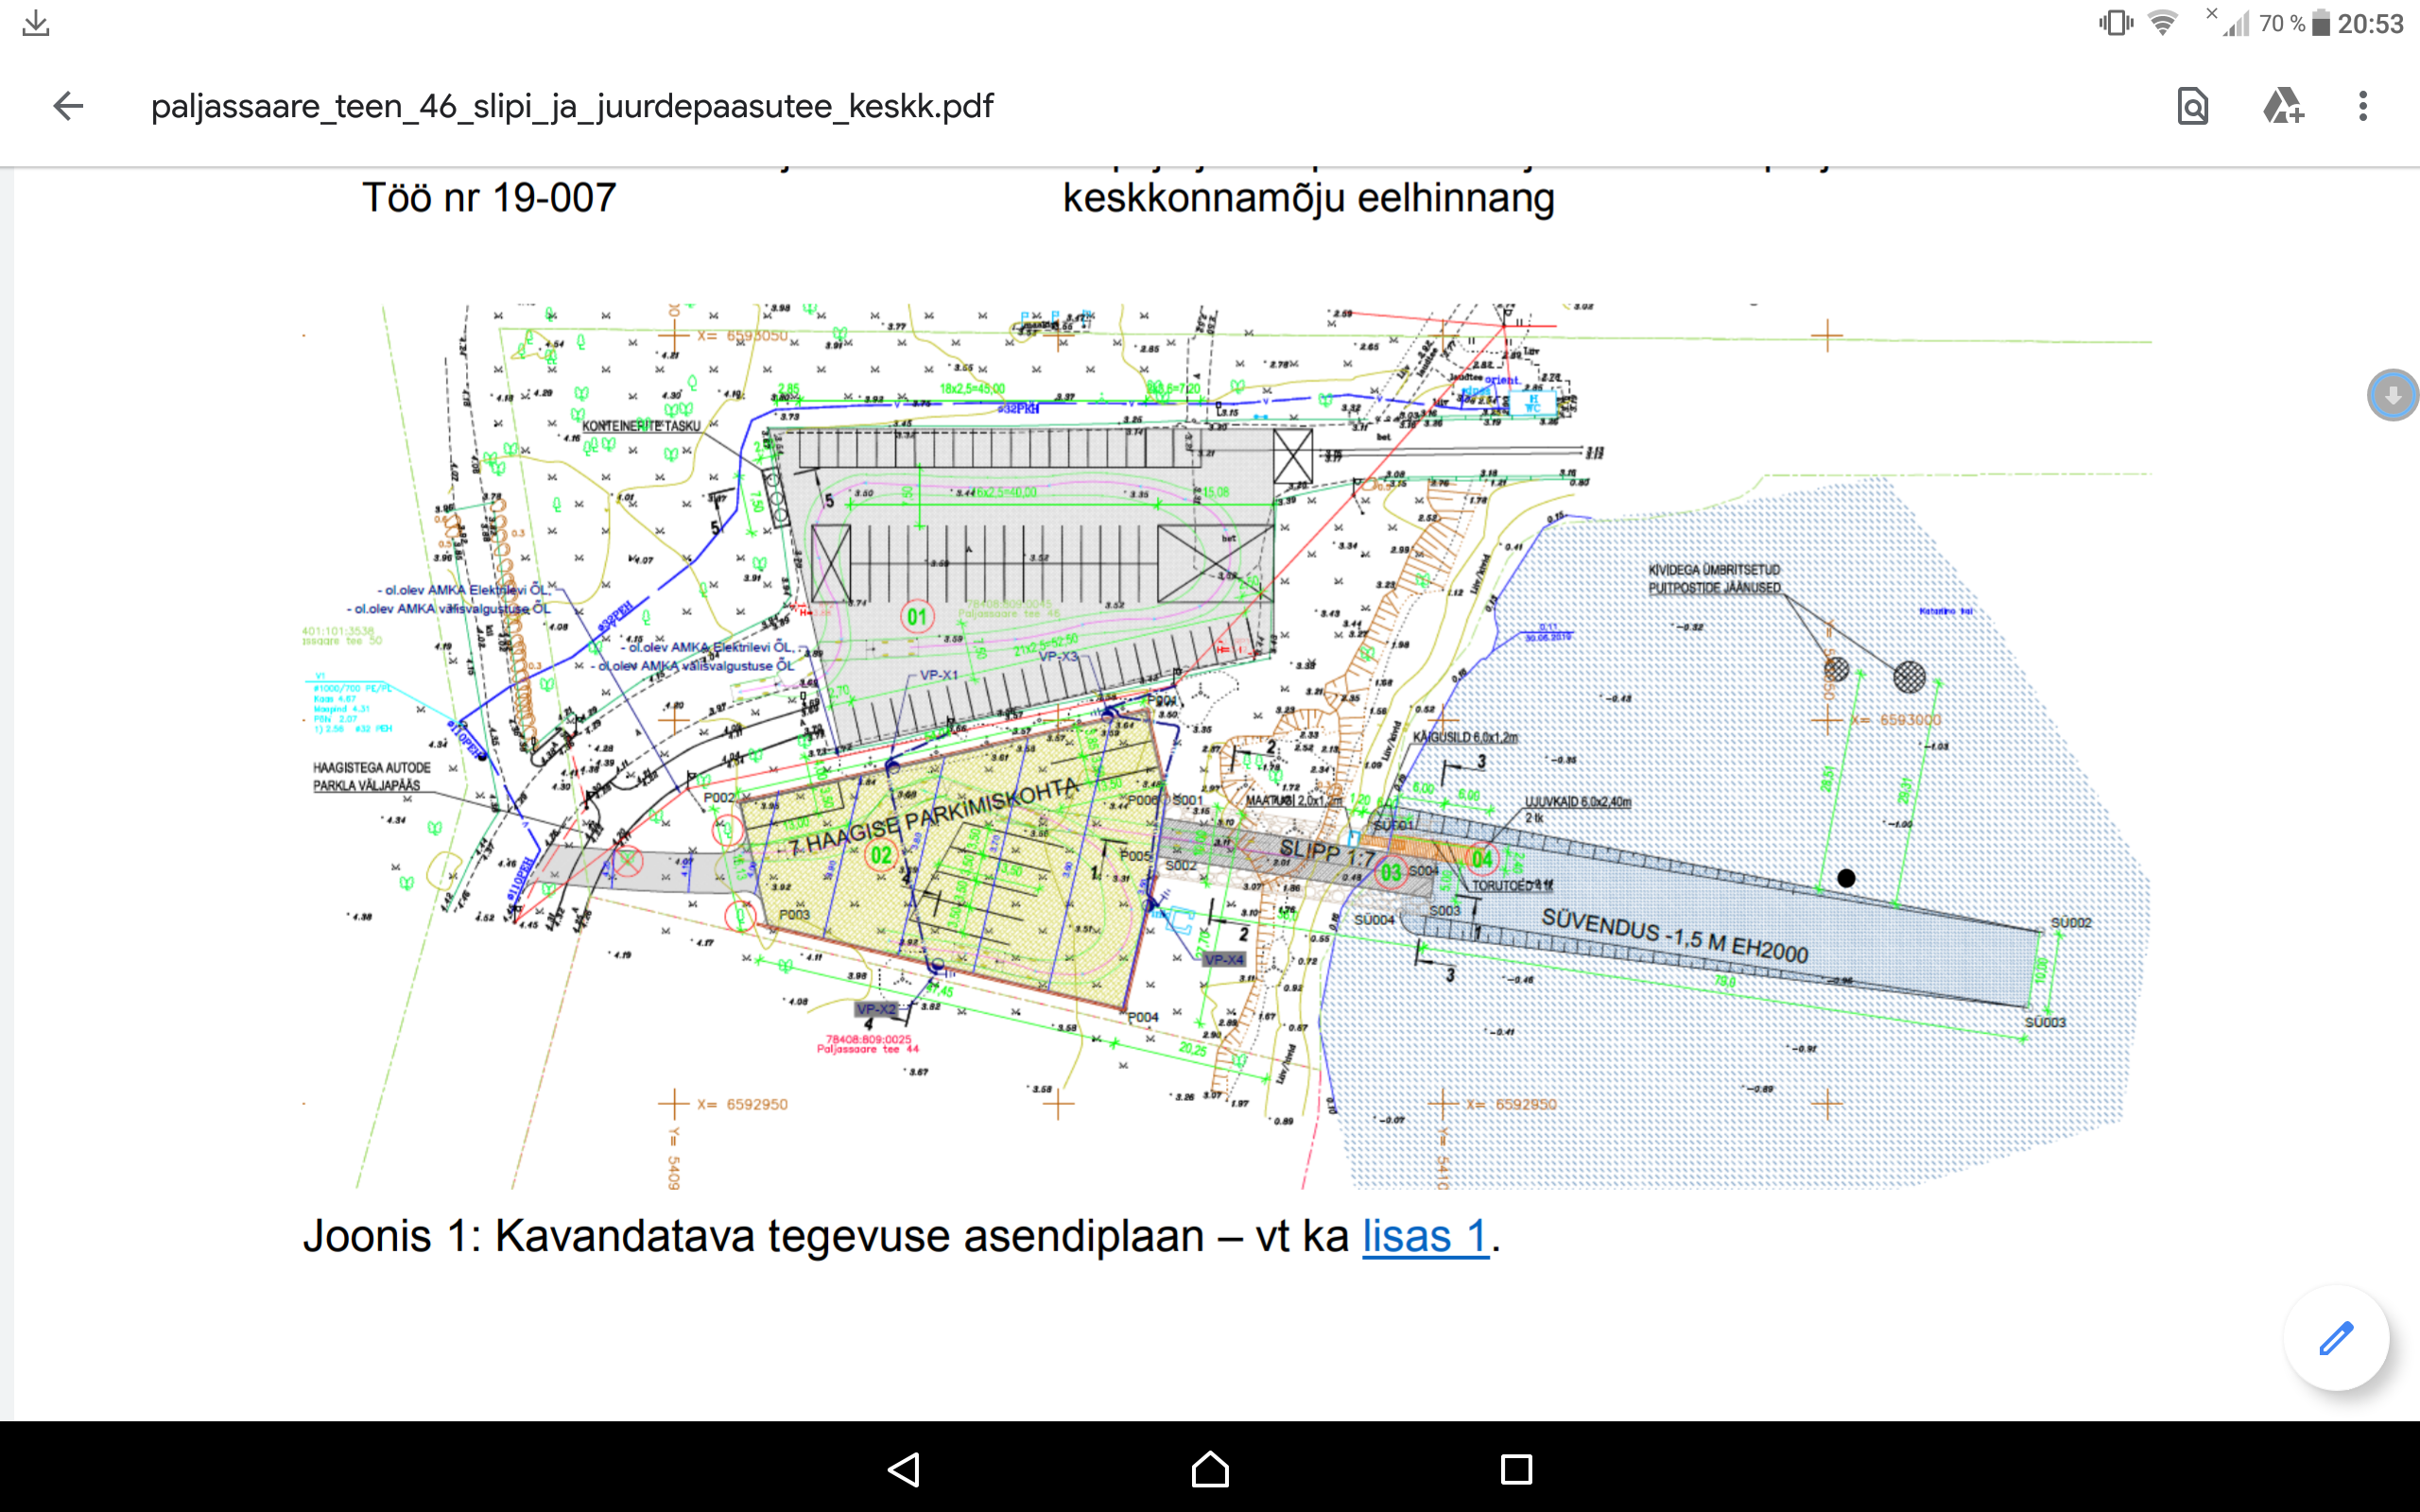Tap the PDF file name title

572,106
